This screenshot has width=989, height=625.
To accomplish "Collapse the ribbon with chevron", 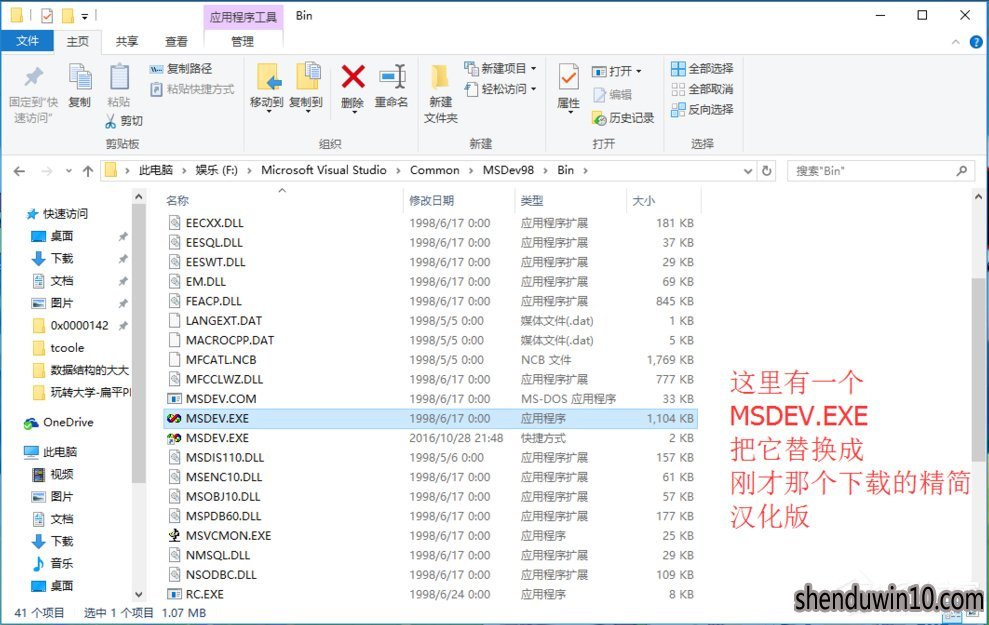I will pos(956,42).
